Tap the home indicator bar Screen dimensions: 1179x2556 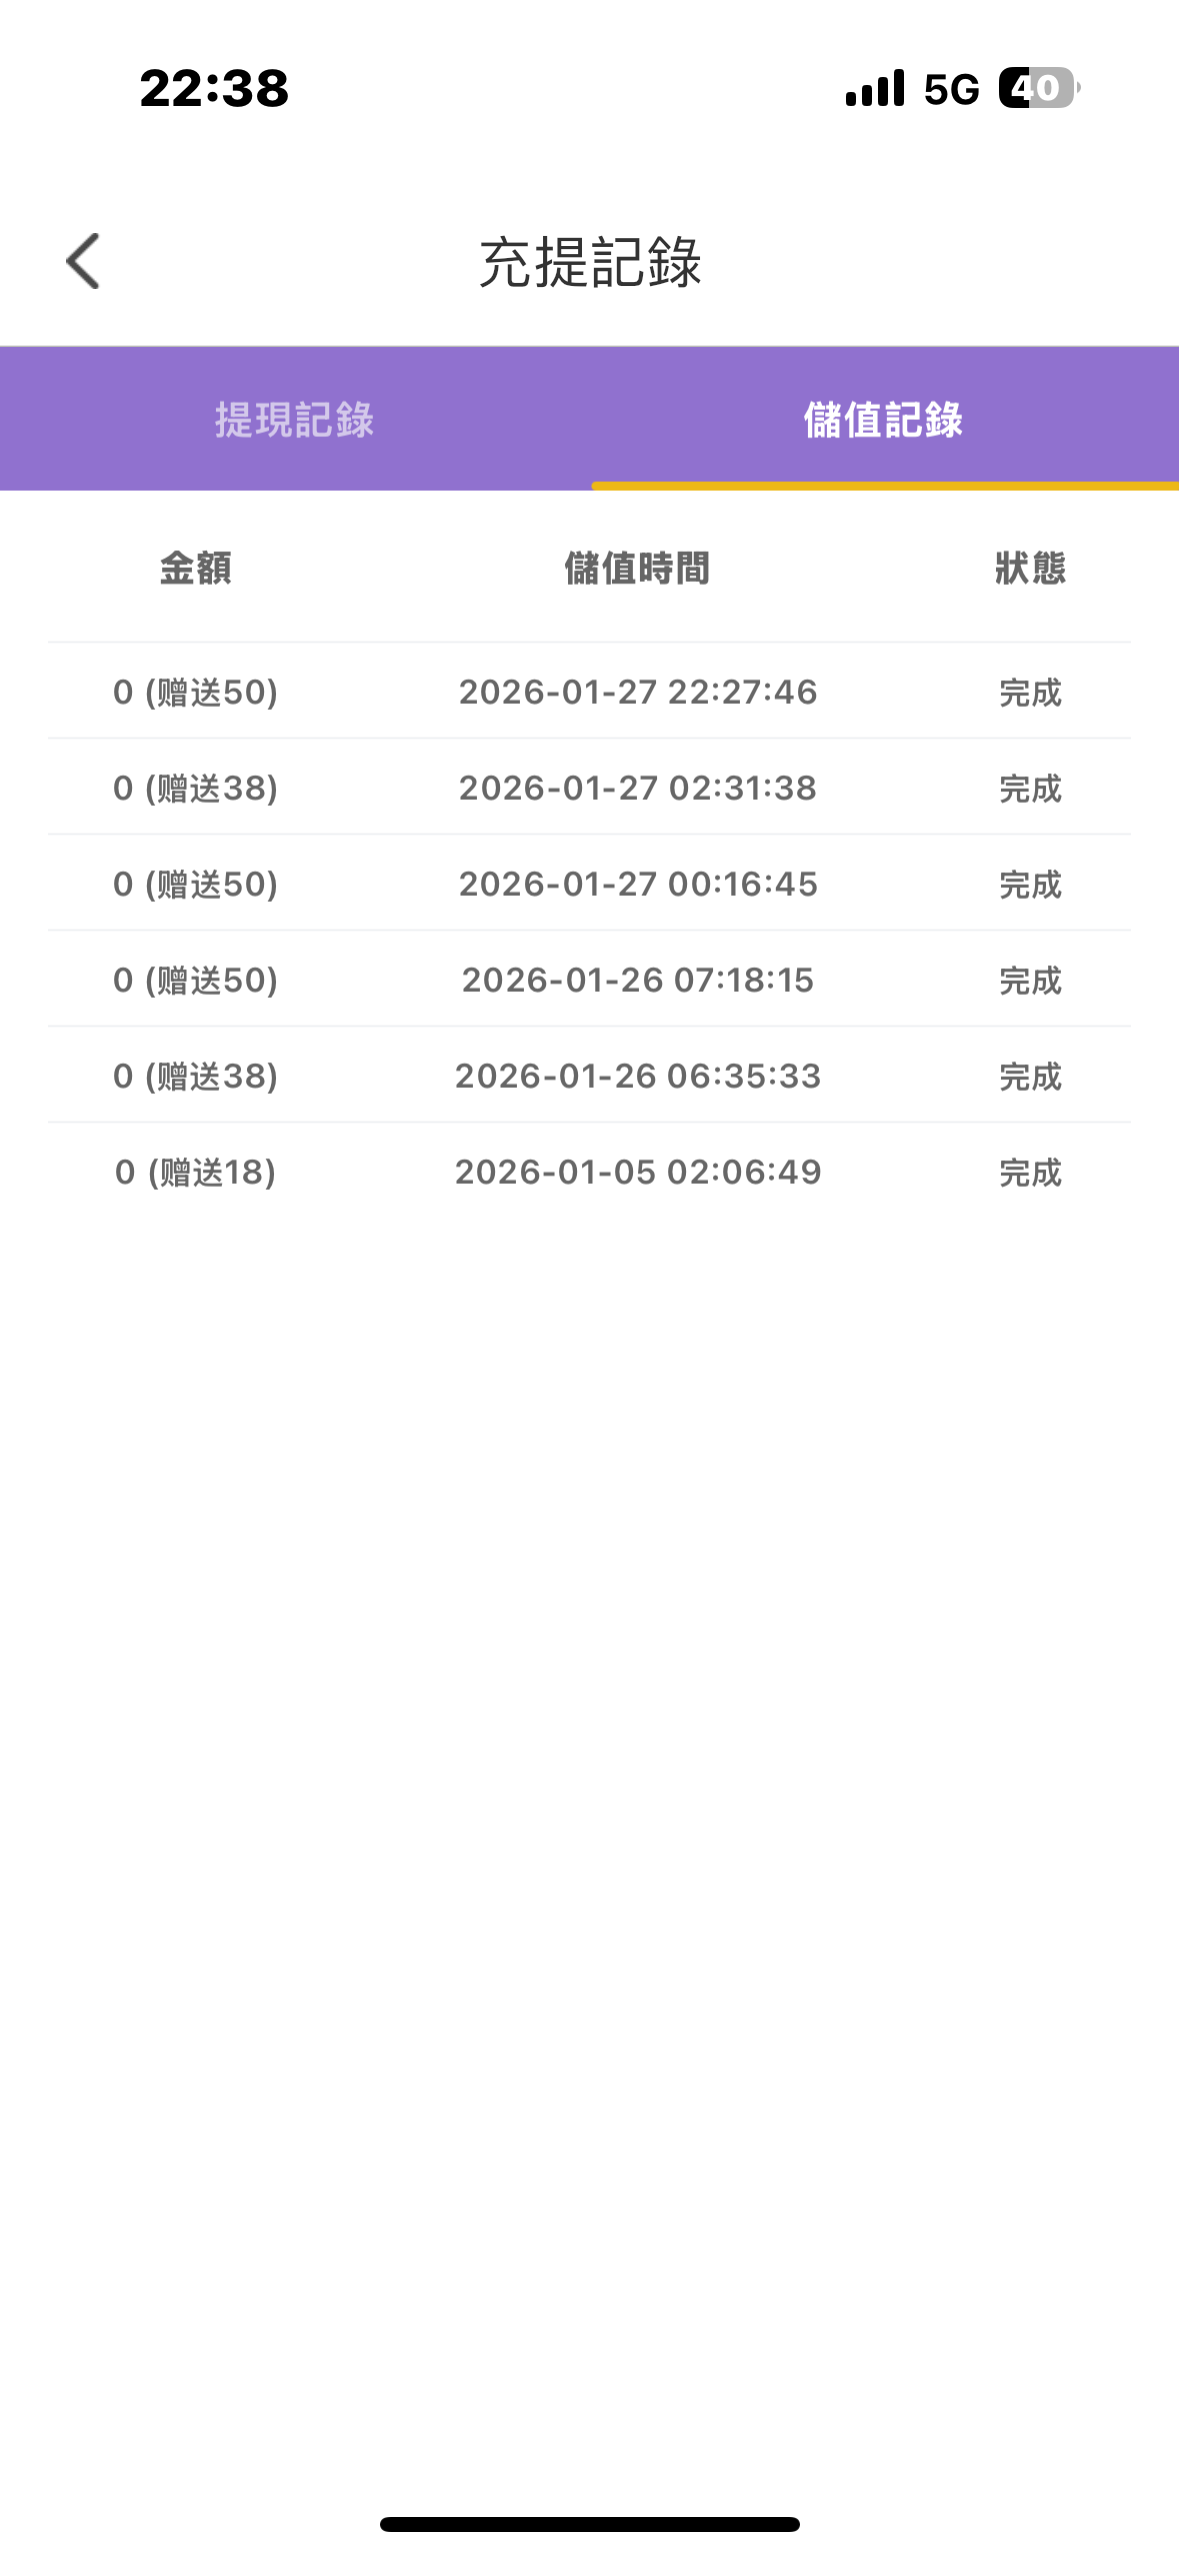(590, 2524)
